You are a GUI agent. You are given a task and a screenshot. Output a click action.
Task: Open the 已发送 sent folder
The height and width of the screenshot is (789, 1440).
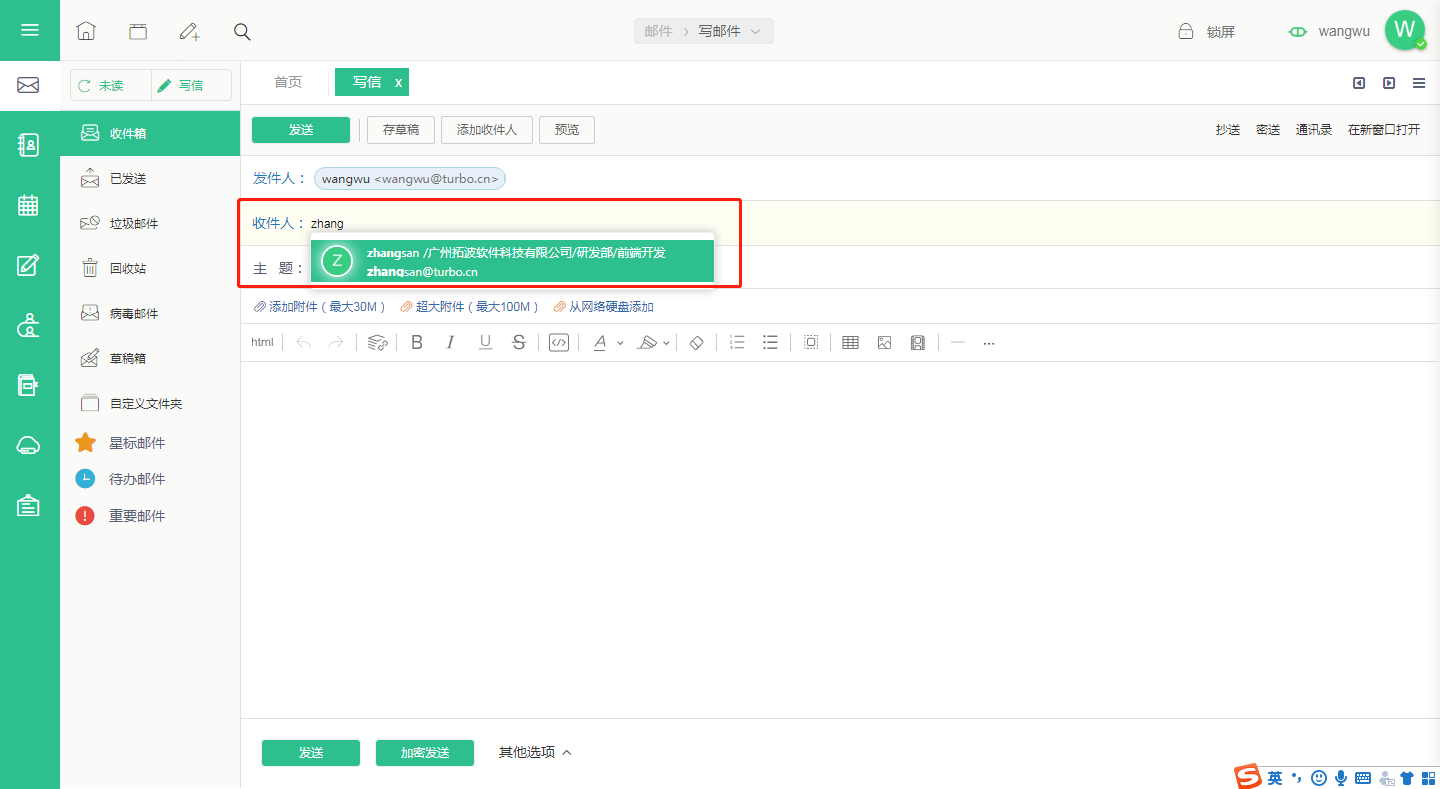click(150, 178)
